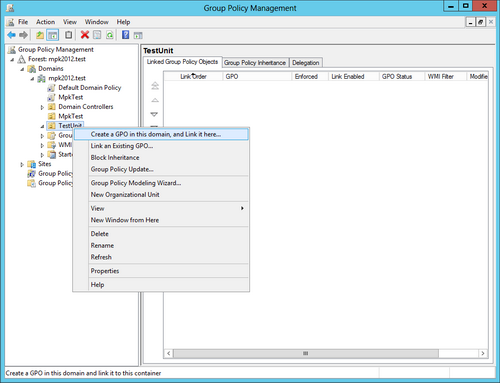Open the View menu in the menu bar
Image resolution: width=500 pixels, height=383 pixels.
point(70,22)
